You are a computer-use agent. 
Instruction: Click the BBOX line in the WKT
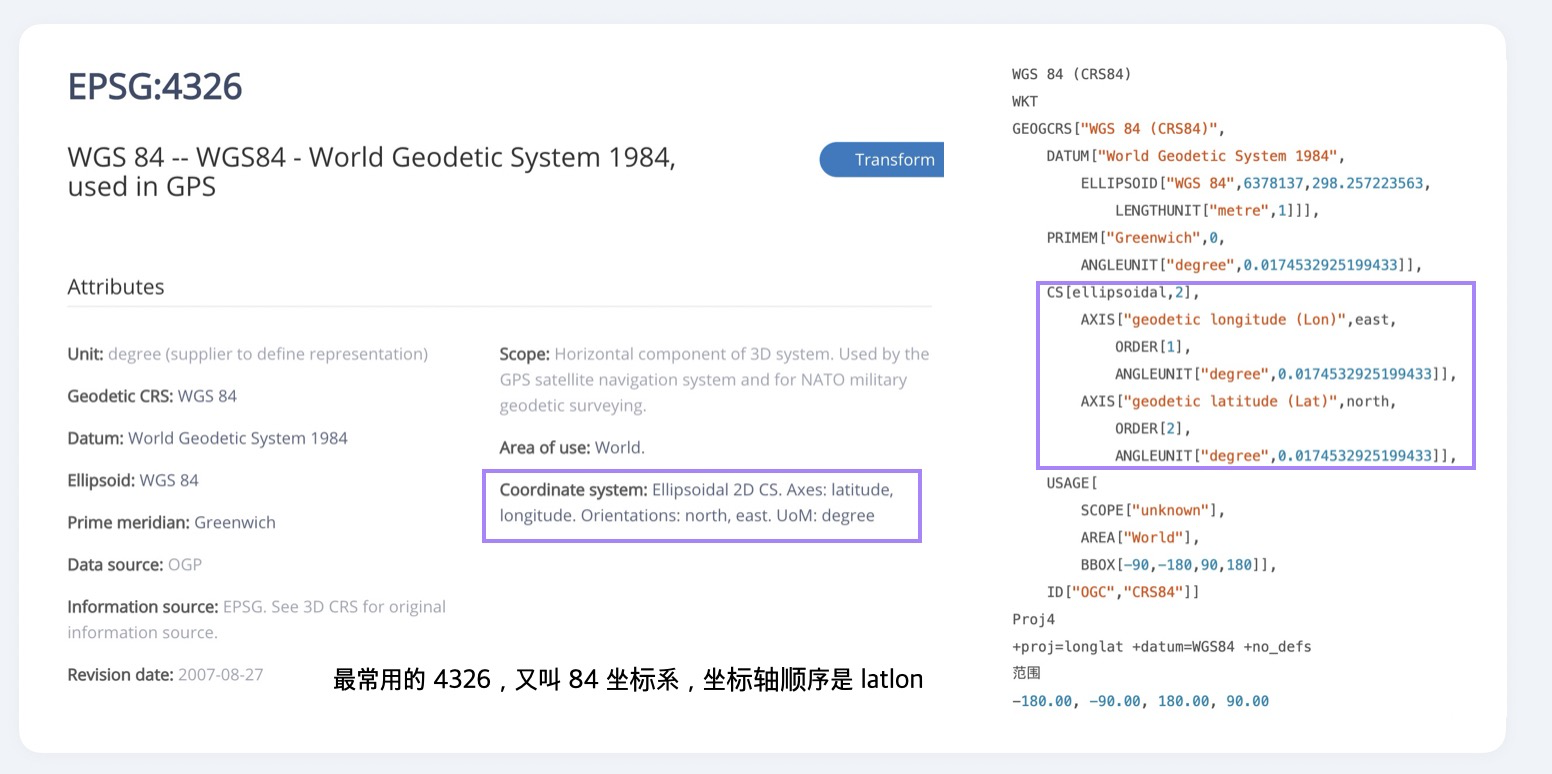tap(1178, 565)
